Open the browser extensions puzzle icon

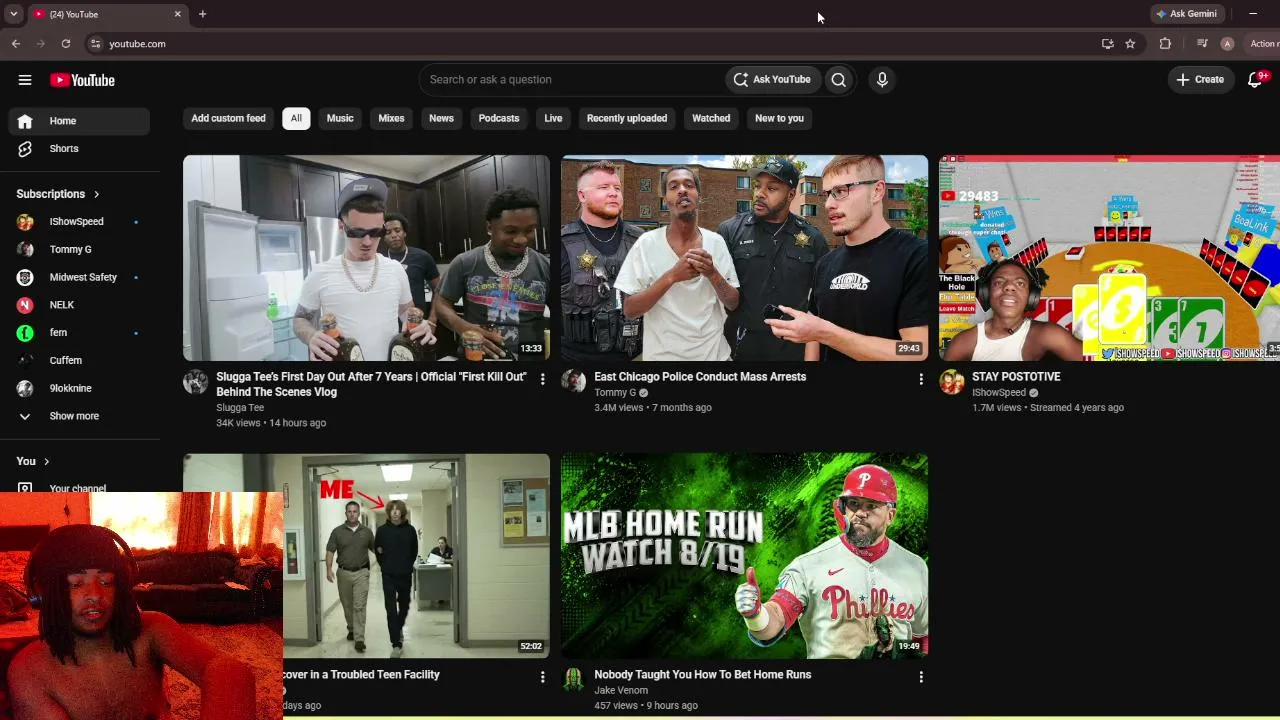1165,44
